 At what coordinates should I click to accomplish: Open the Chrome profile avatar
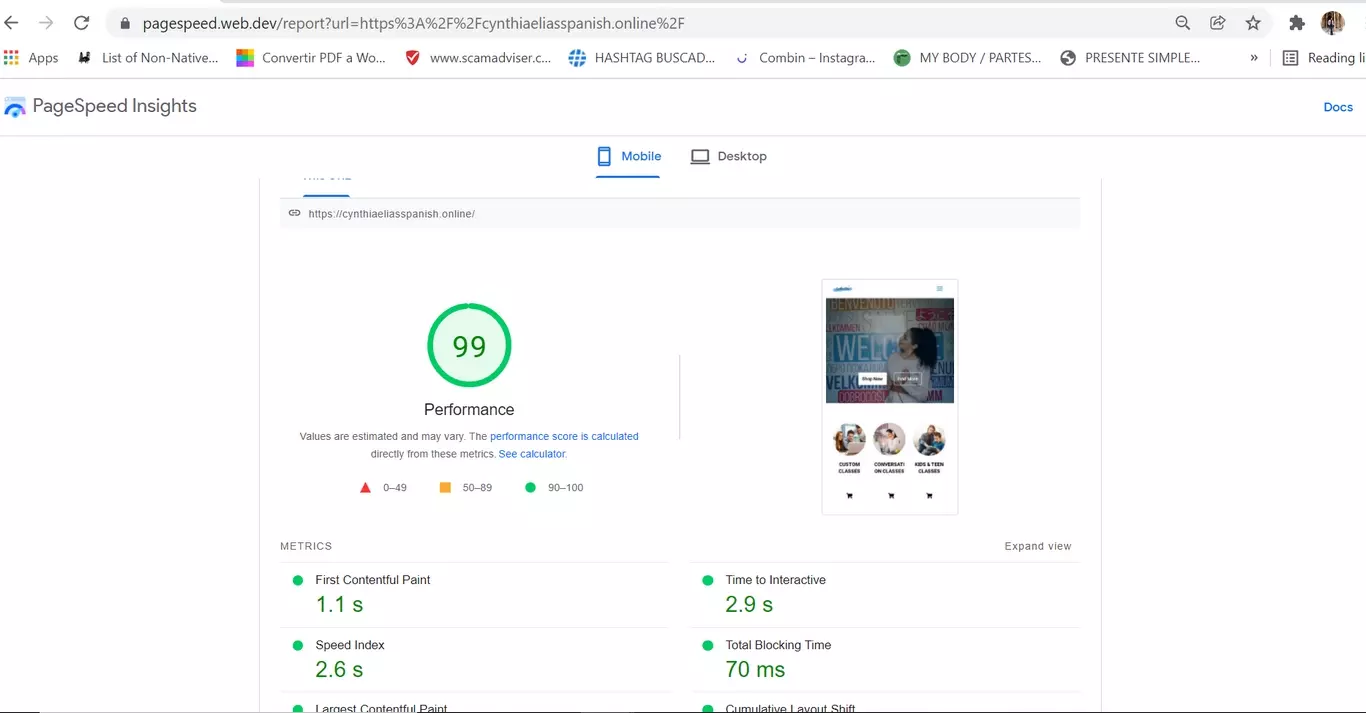[x=1332, y=23]
